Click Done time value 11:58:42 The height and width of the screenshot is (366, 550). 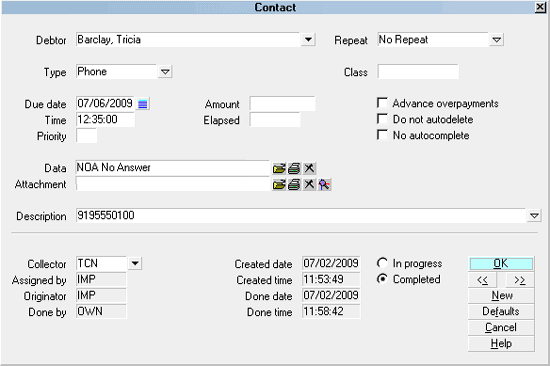331,312
